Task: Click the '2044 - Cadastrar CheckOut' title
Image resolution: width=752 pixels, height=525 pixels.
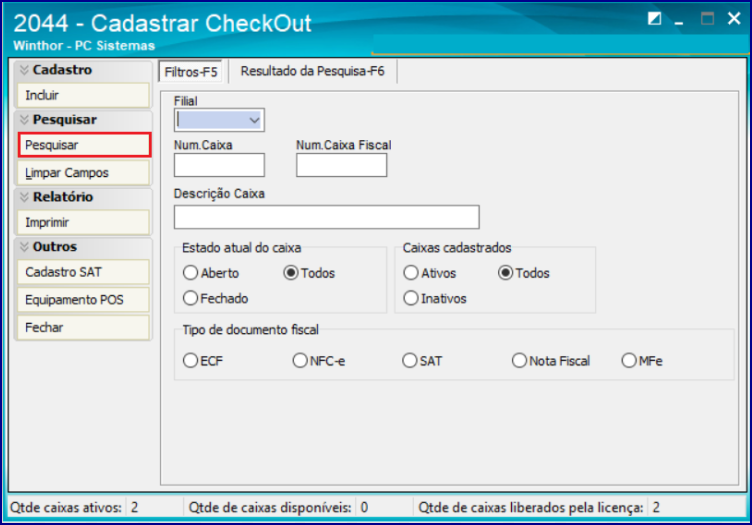Action: pos(163,23)
